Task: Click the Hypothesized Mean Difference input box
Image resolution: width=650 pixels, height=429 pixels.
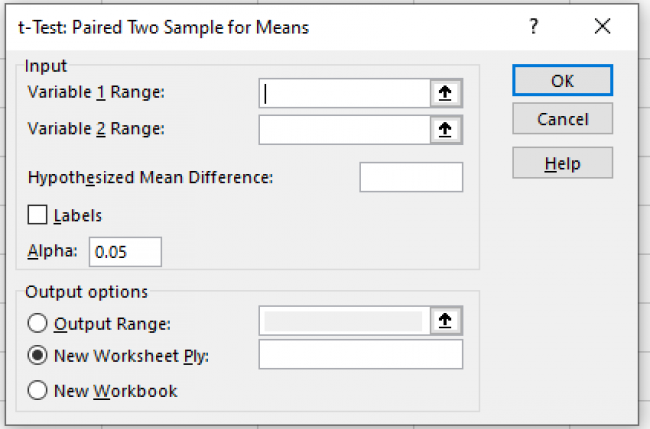Action: point(410,177)
